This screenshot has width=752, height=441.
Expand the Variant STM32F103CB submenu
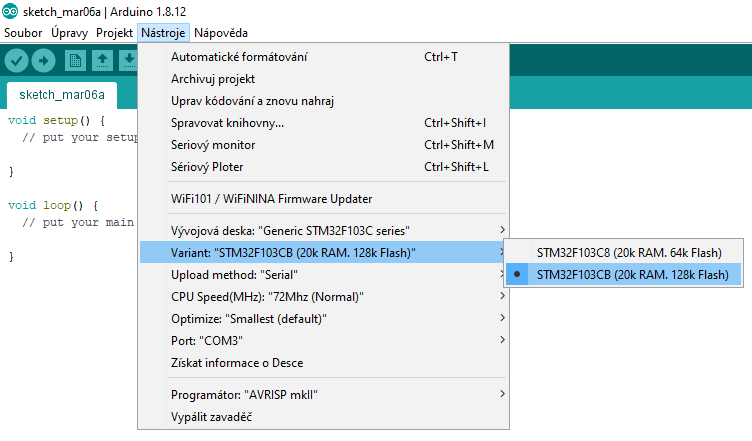[323, 253]
